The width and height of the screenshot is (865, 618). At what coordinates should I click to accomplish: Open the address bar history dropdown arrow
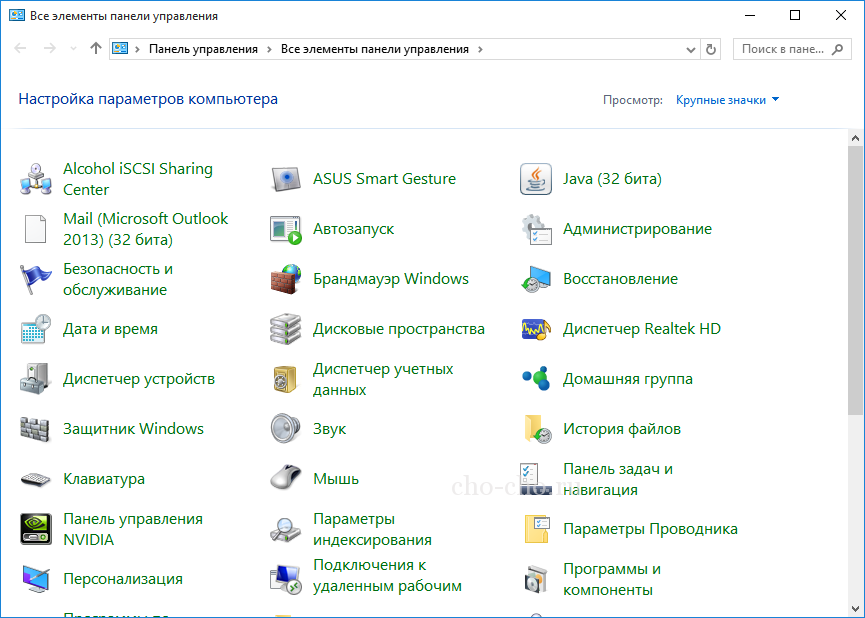coord(691,49)
